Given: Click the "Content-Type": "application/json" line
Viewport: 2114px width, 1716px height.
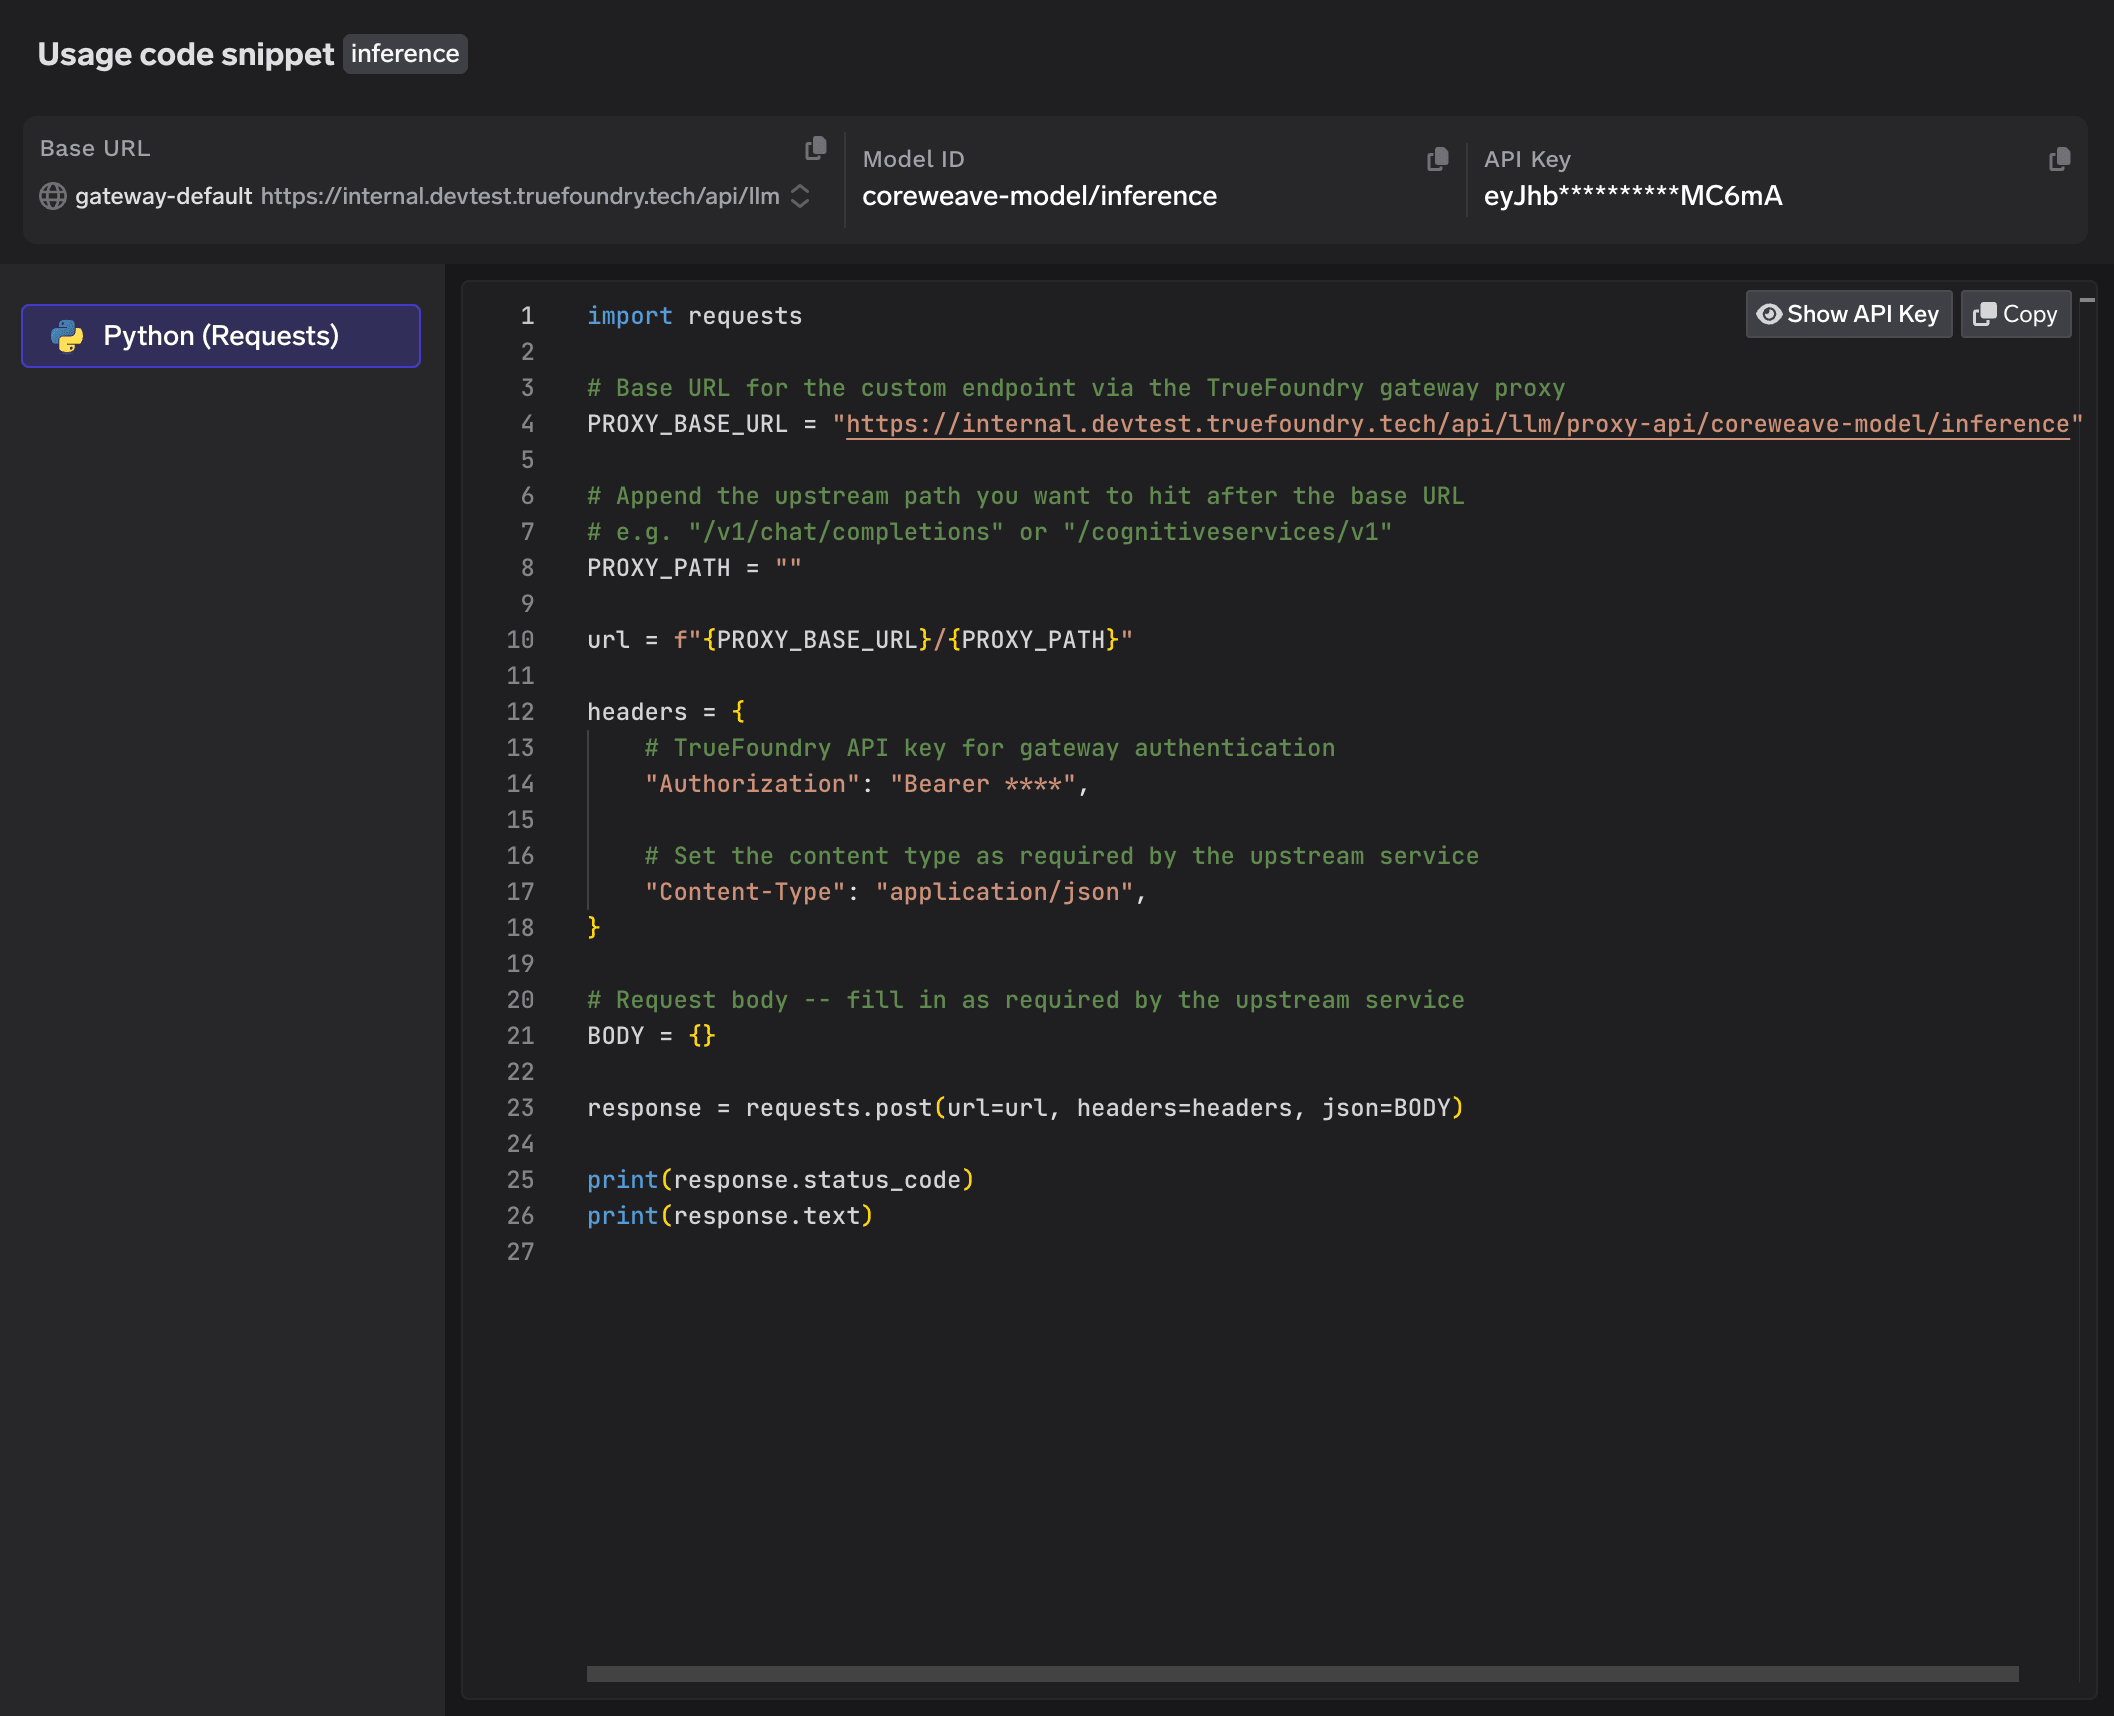Looking at the screenshot, I should (x=895, y=892).
